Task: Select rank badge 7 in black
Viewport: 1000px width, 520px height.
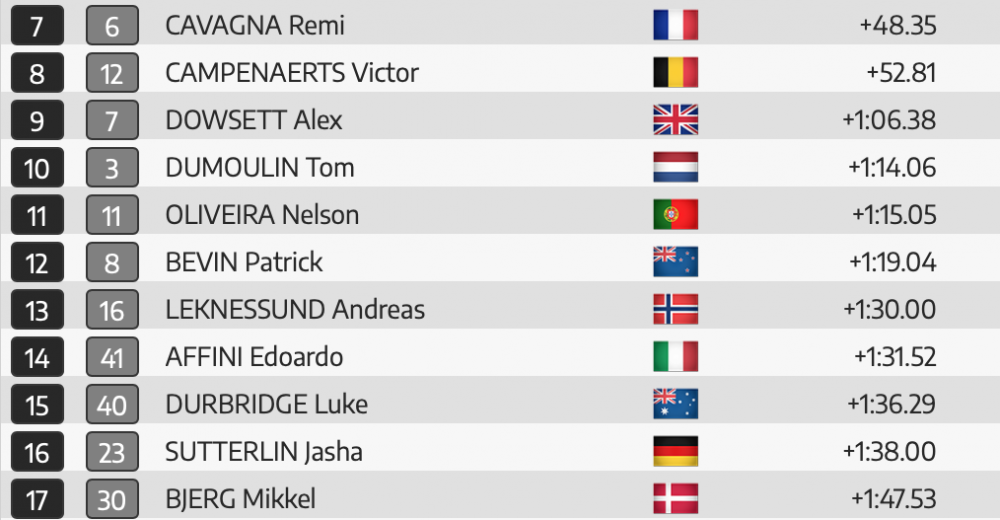Action: coord(37,26)
